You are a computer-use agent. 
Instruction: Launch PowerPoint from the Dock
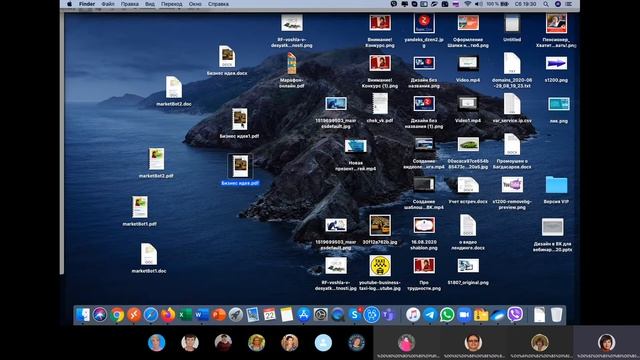click(x=219, y=315)
